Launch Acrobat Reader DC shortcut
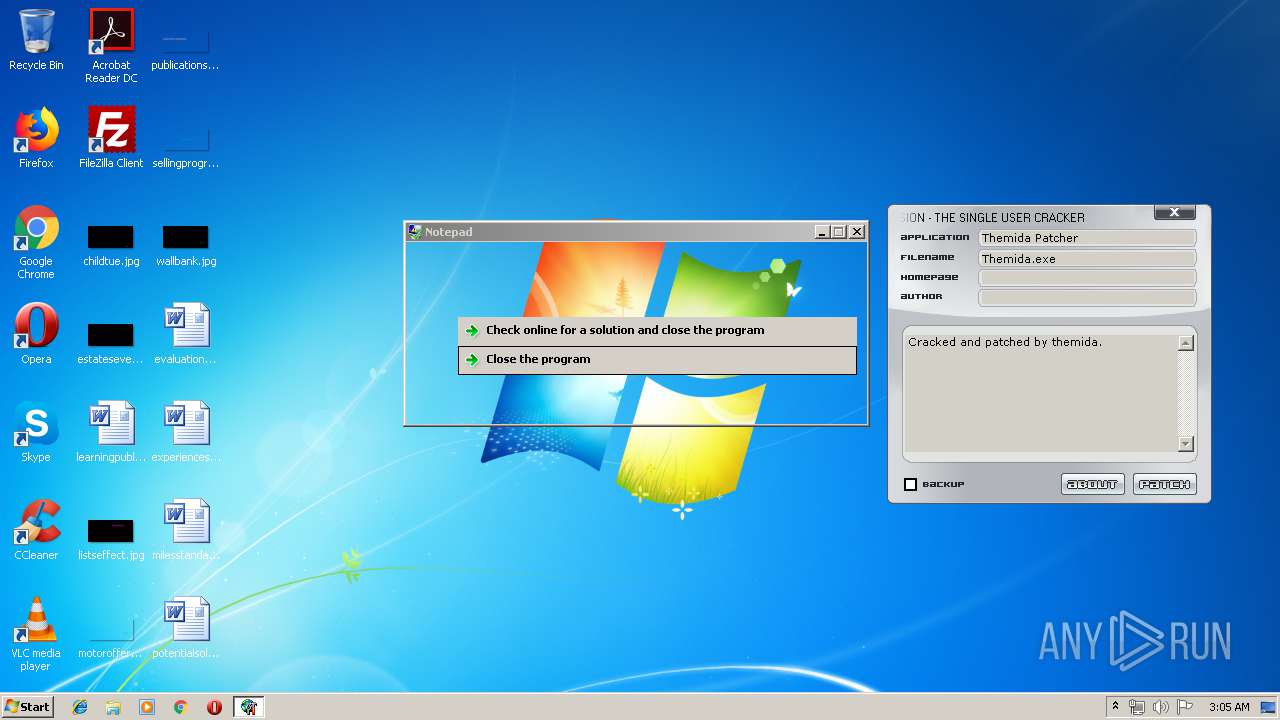This screenshot has width=1280, height=720. pos(111,46)
